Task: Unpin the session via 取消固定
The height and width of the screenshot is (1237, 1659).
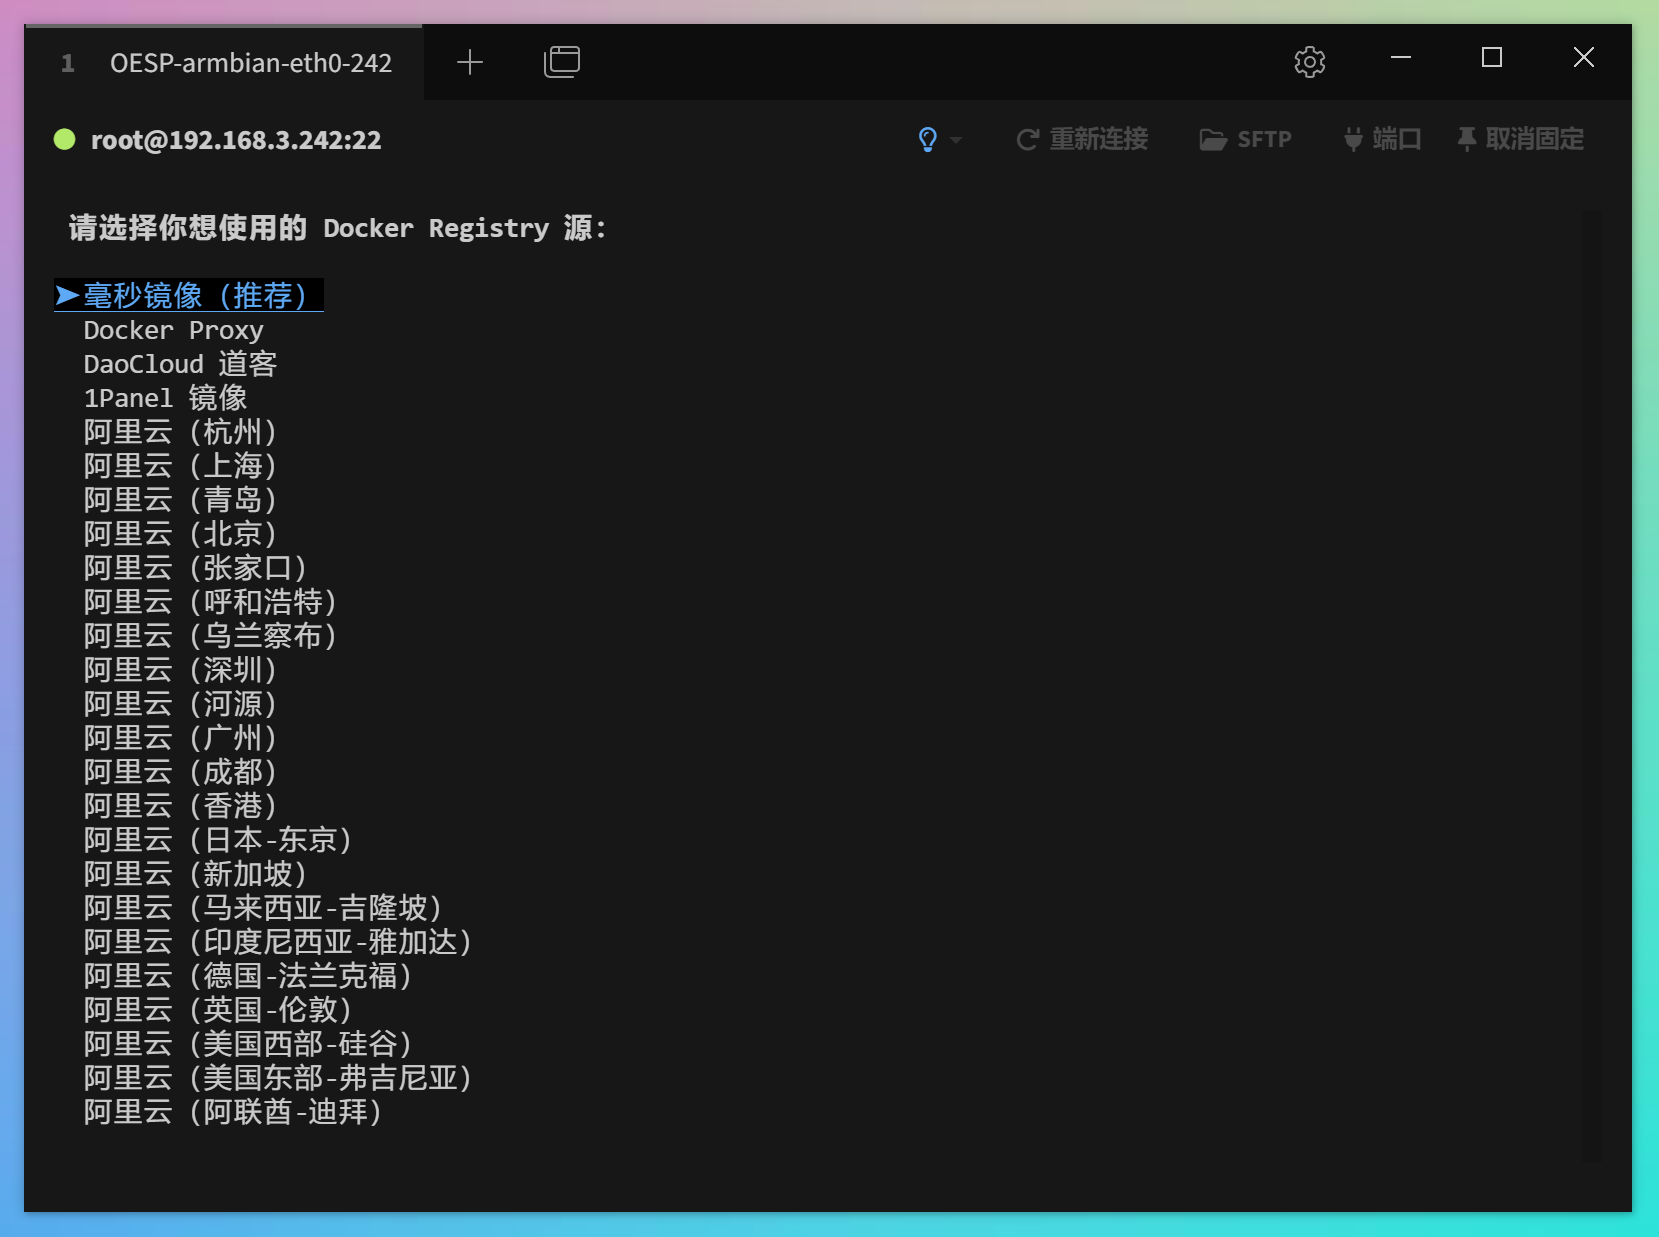Action: click(x=1519, y=139)
